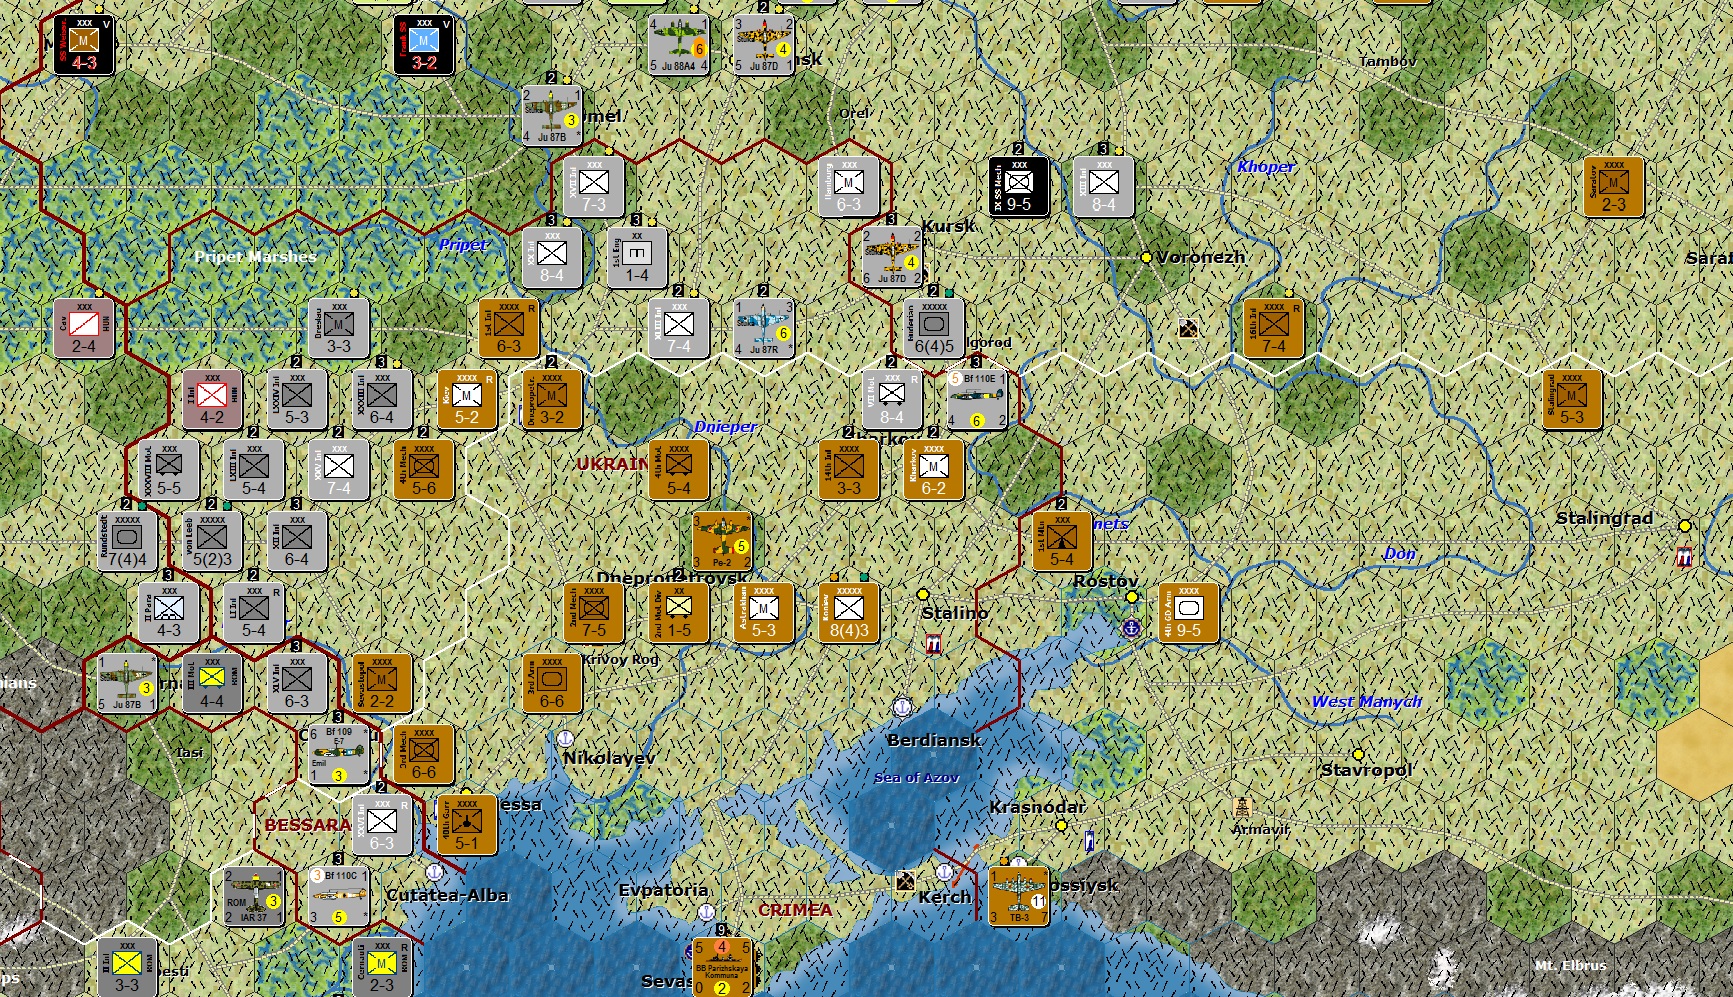Select the Breslau 3-3 mech counter

point(339,327)
